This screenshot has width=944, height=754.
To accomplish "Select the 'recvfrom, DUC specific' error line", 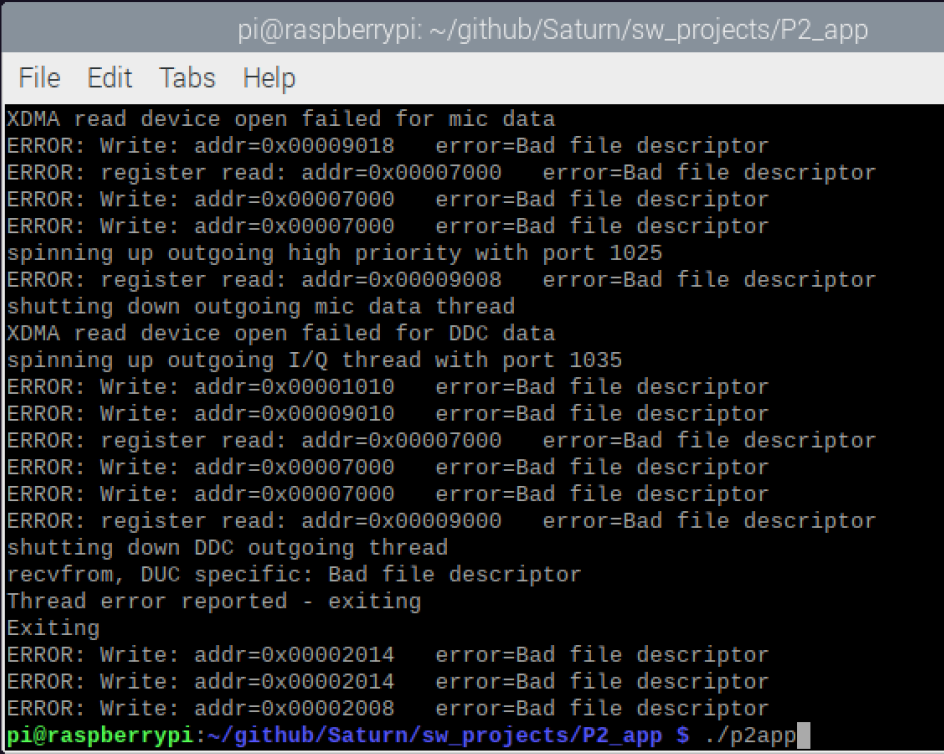I will 290,574.
